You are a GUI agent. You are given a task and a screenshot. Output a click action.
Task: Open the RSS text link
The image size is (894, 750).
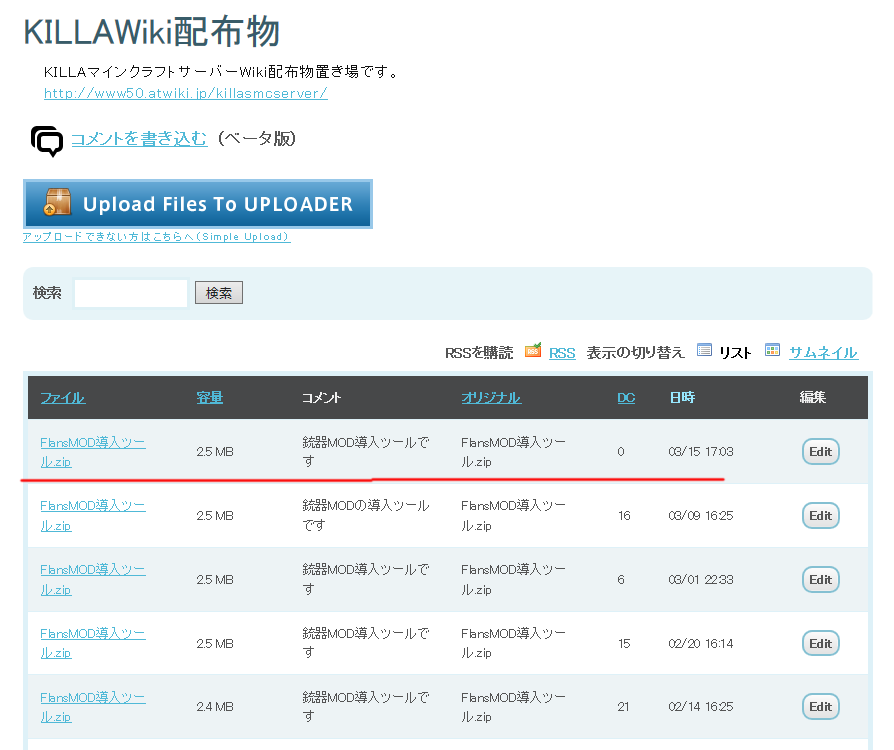point(562,352)
